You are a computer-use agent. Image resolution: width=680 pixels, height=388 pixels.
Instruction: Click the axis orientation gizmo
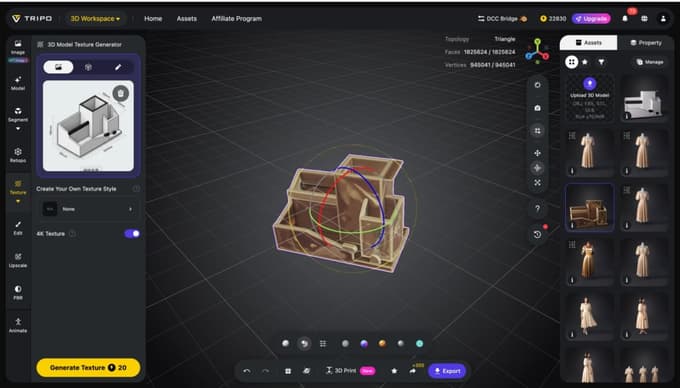tap(537, 51)
